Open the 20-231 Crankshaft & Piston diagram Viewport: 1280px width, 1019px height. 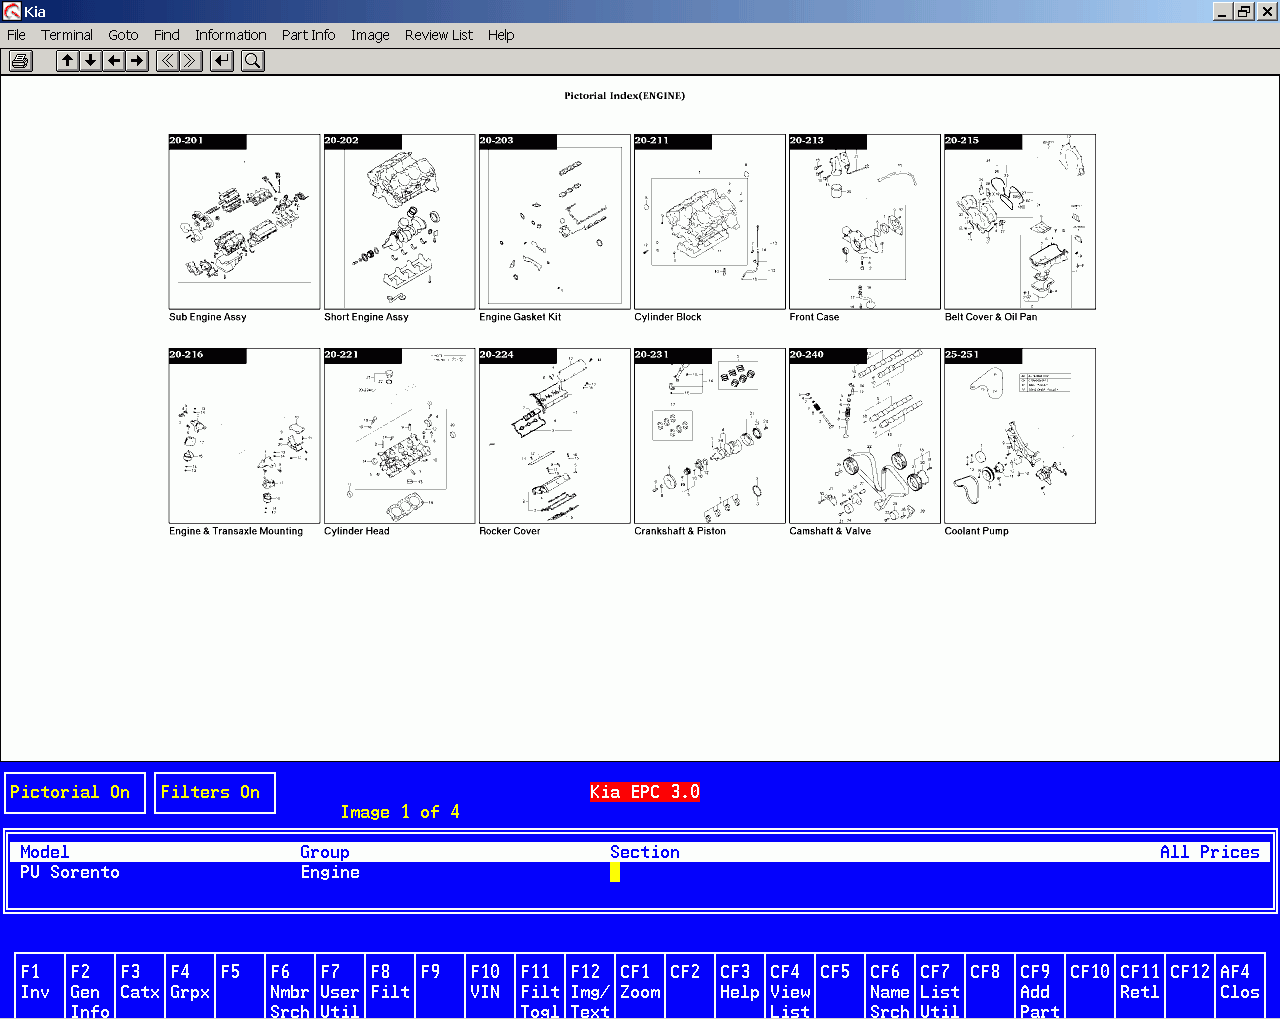click(x=709, y=436)
